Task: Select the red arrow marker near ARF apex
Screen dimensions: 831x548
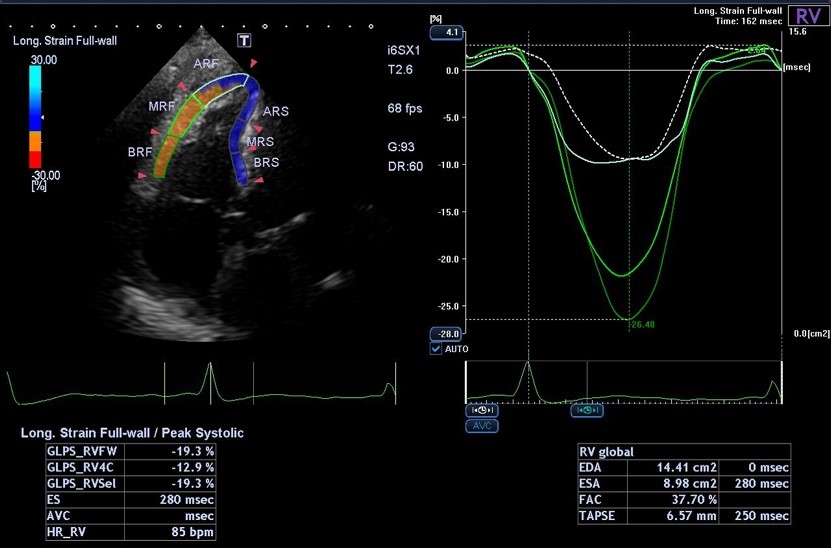Action: coord(254,63)
